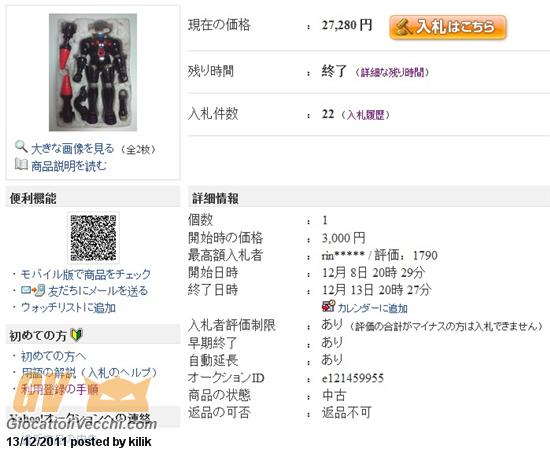Open the モバイル版で商品をチェック link
Viewport: 550px width, 449px height.
point(86,274)
